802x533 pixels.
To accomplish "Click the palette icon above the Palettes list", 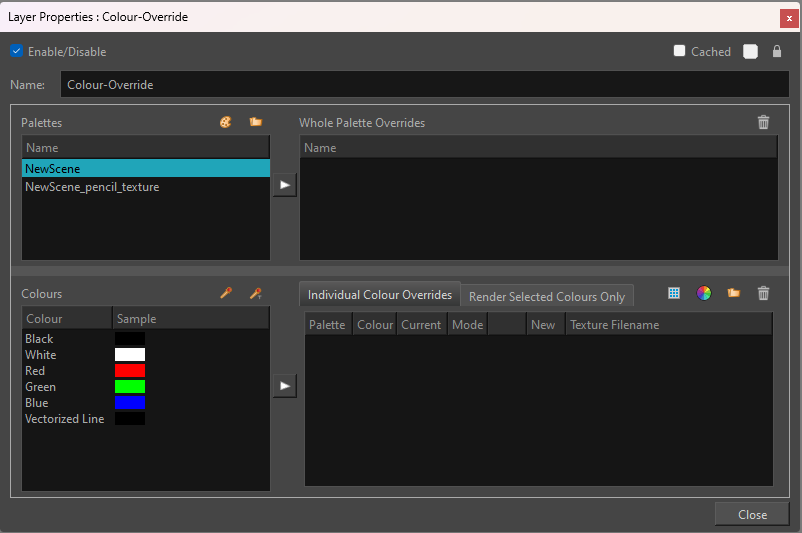I will click(225, 122).
